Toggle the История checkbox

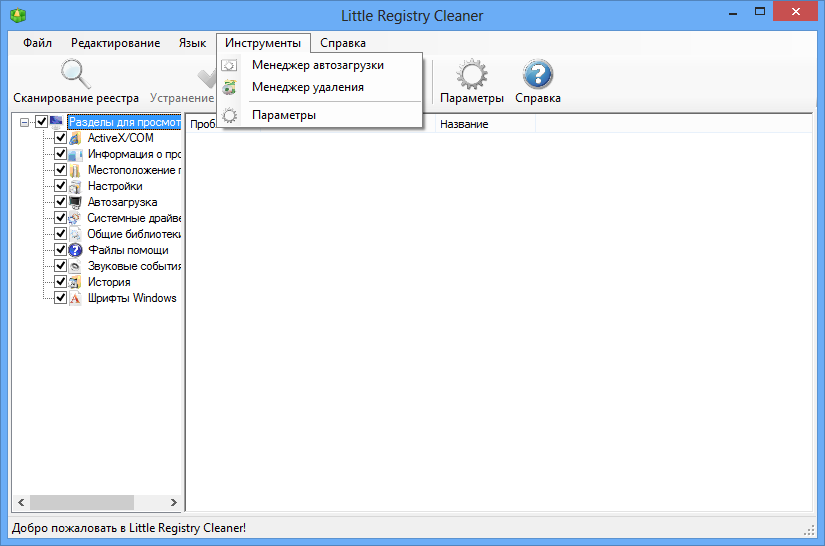[61, 282]
